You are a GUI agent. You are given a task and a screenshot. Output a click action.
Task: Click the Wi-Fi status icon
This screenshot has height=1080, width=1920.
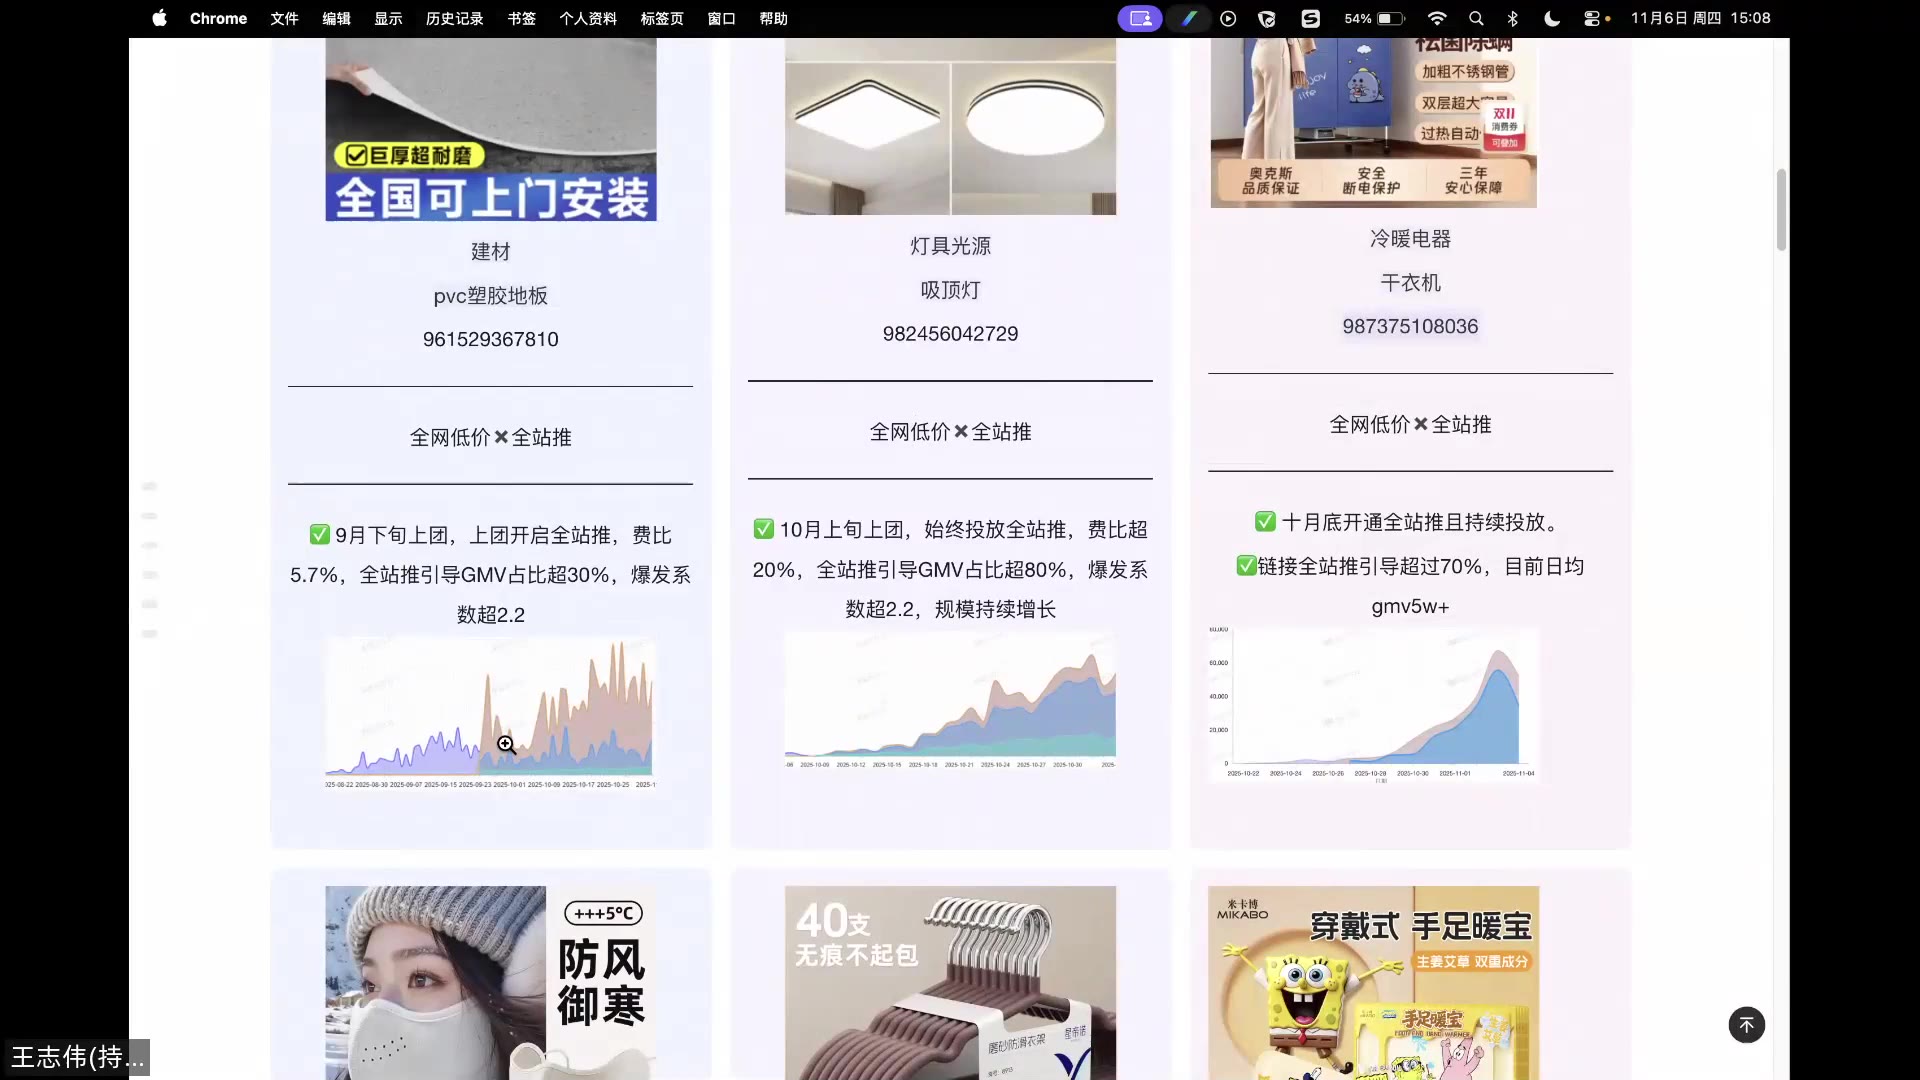pos(1437,18)
